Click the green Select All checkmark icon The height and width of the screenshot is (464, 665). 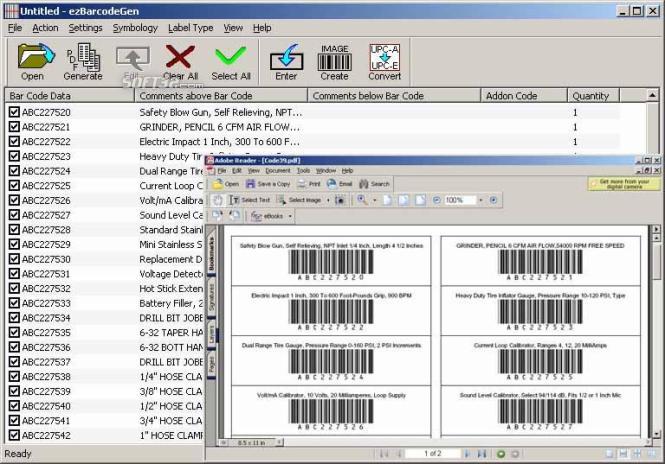[231, 56]
